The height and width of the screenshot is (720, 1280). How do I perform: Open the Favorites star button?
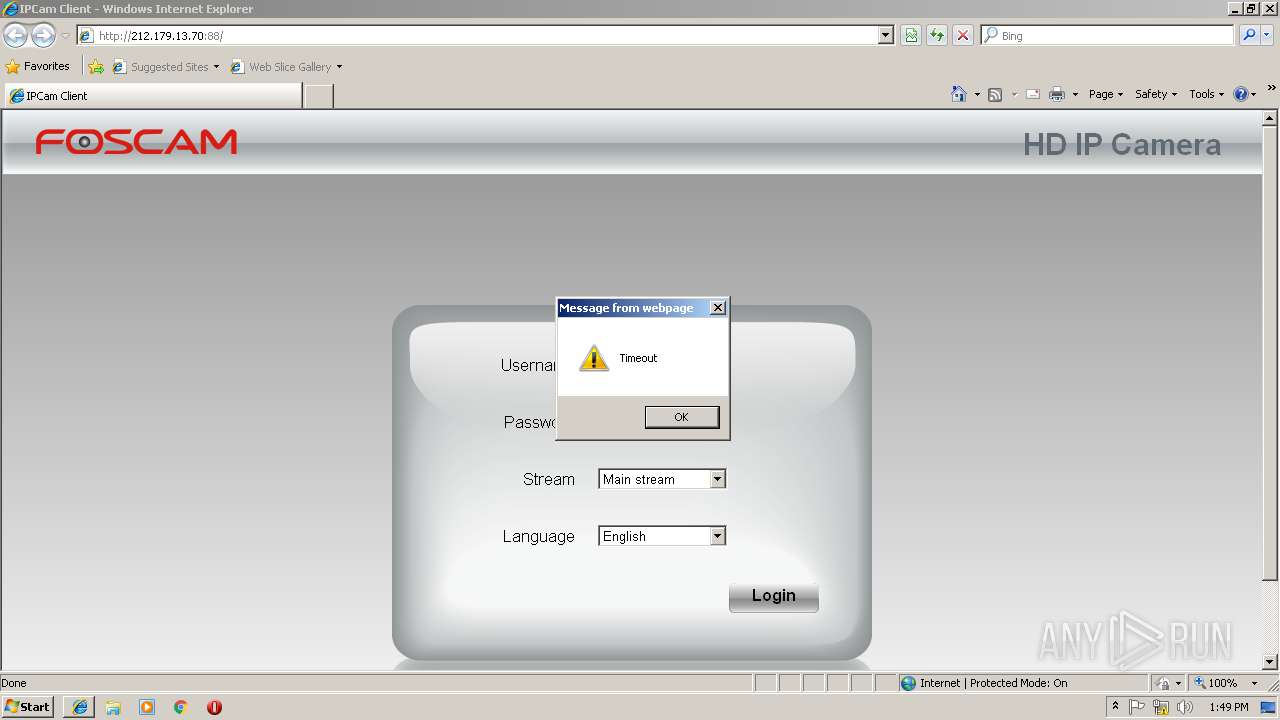[38, 67]
